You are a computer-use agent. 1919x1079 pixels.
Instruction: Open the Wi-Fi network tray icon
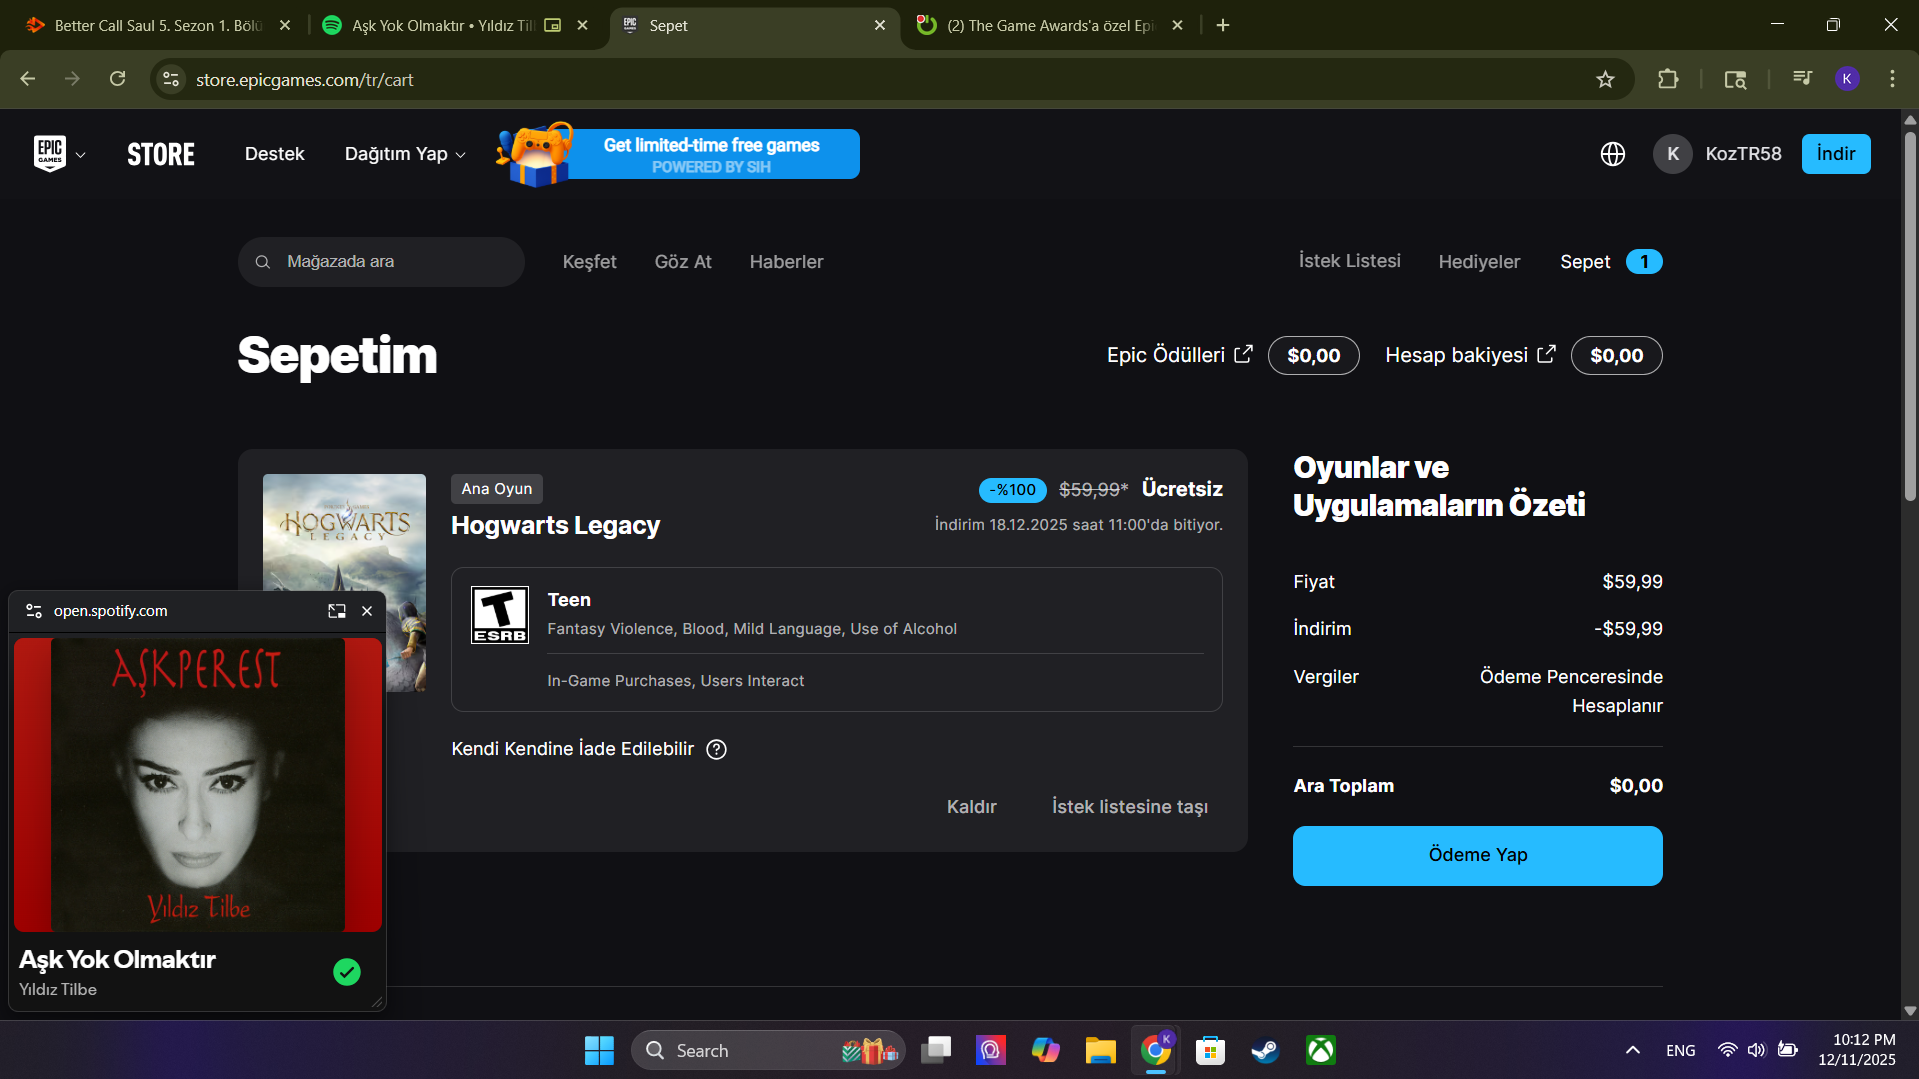[1727, 1051]
